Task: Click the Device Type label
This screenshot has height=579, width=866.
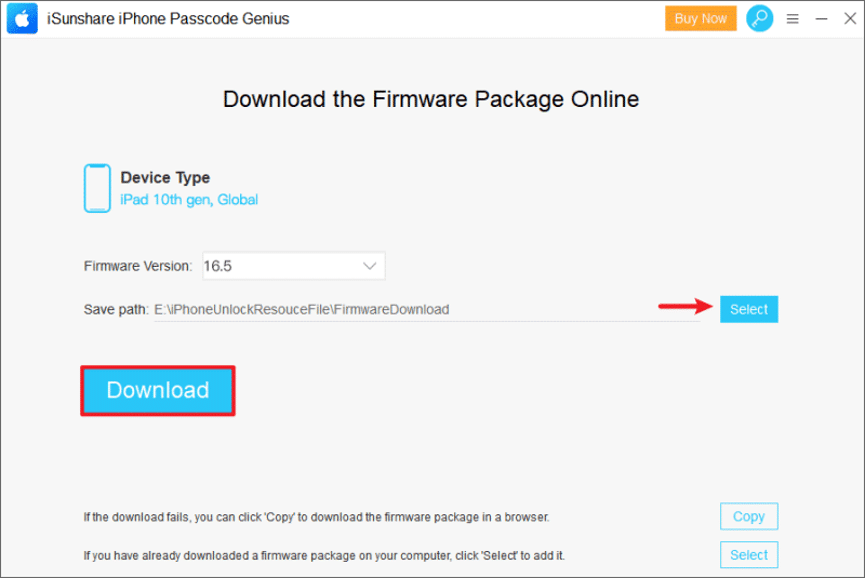Action: [x=165, y=178]
